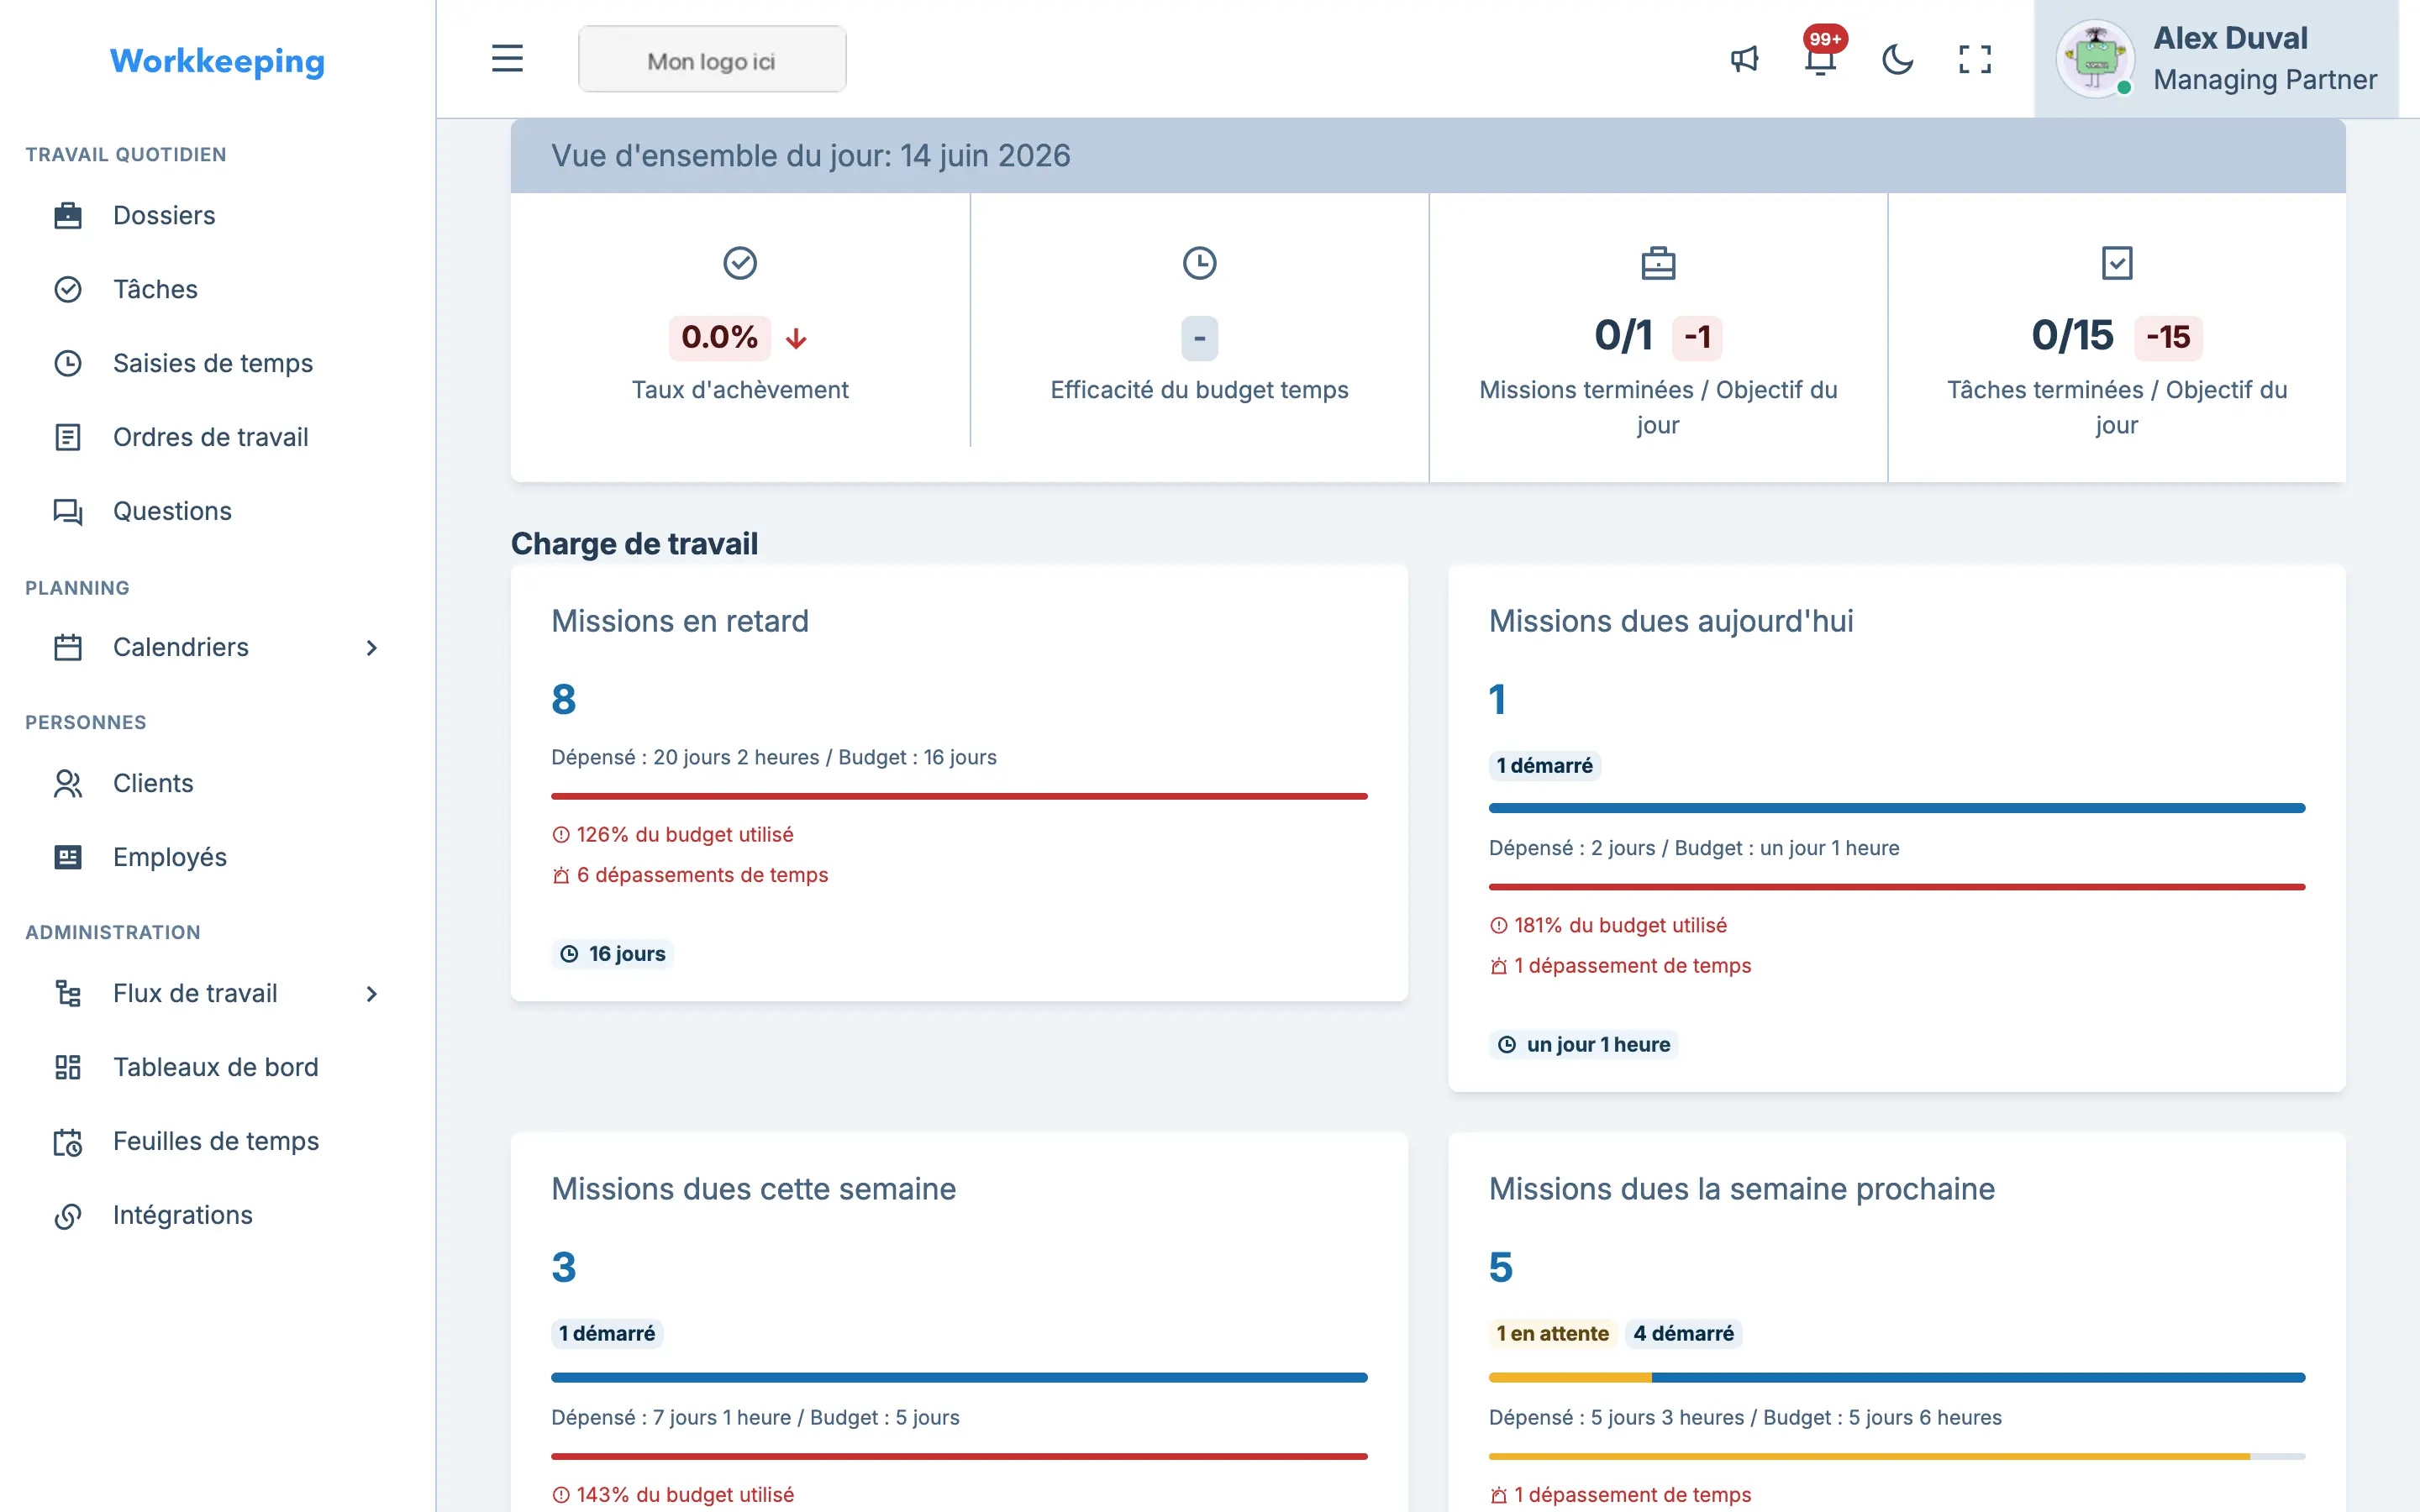Click the red Missions en retard progress bar

959,796
